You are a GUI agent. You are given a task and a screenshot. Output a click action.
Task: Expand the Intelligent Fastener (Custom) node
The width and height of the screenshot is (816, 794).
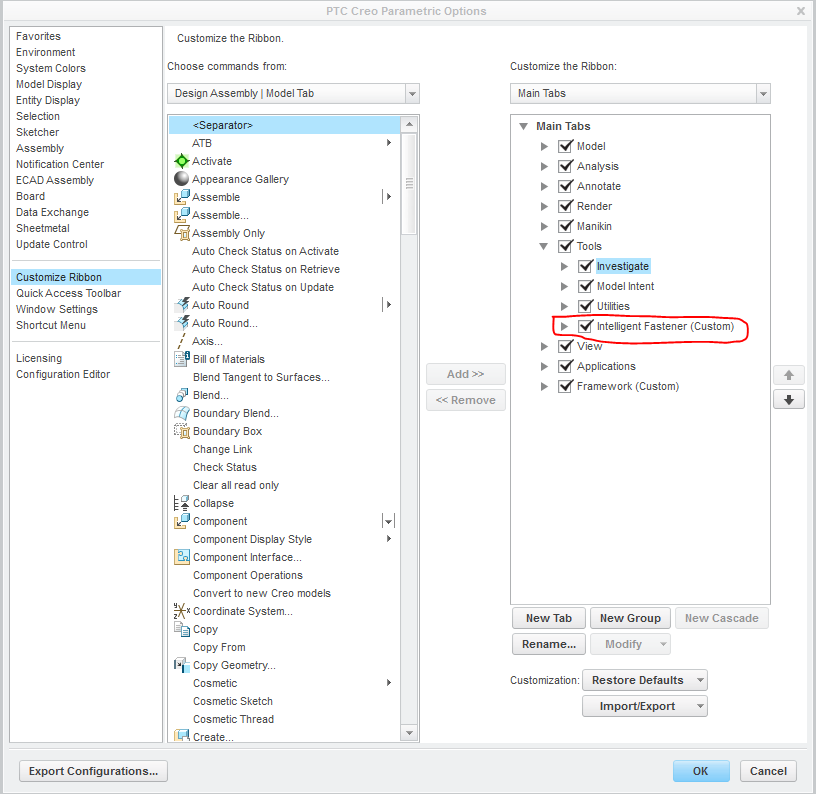coord(565,326)
